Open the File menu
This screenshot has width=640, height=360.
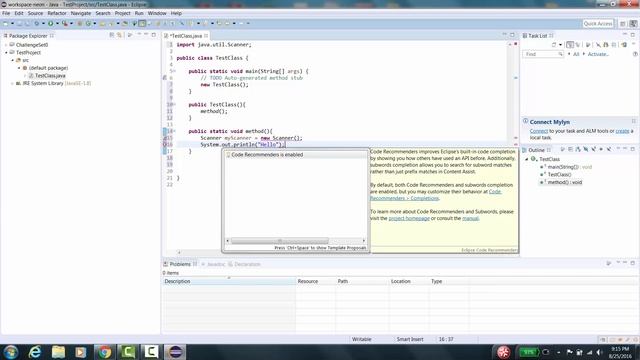(x=6, y=13)
